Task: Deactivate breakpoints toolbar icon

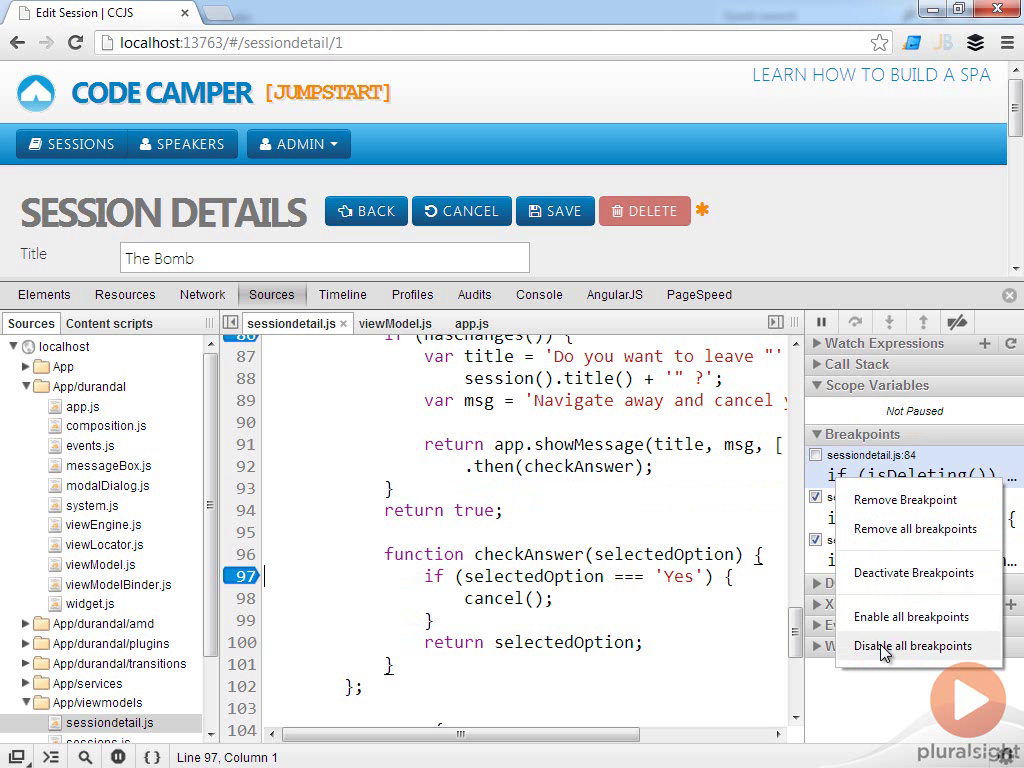Action: pyautogui.click(x=957, y=322)
